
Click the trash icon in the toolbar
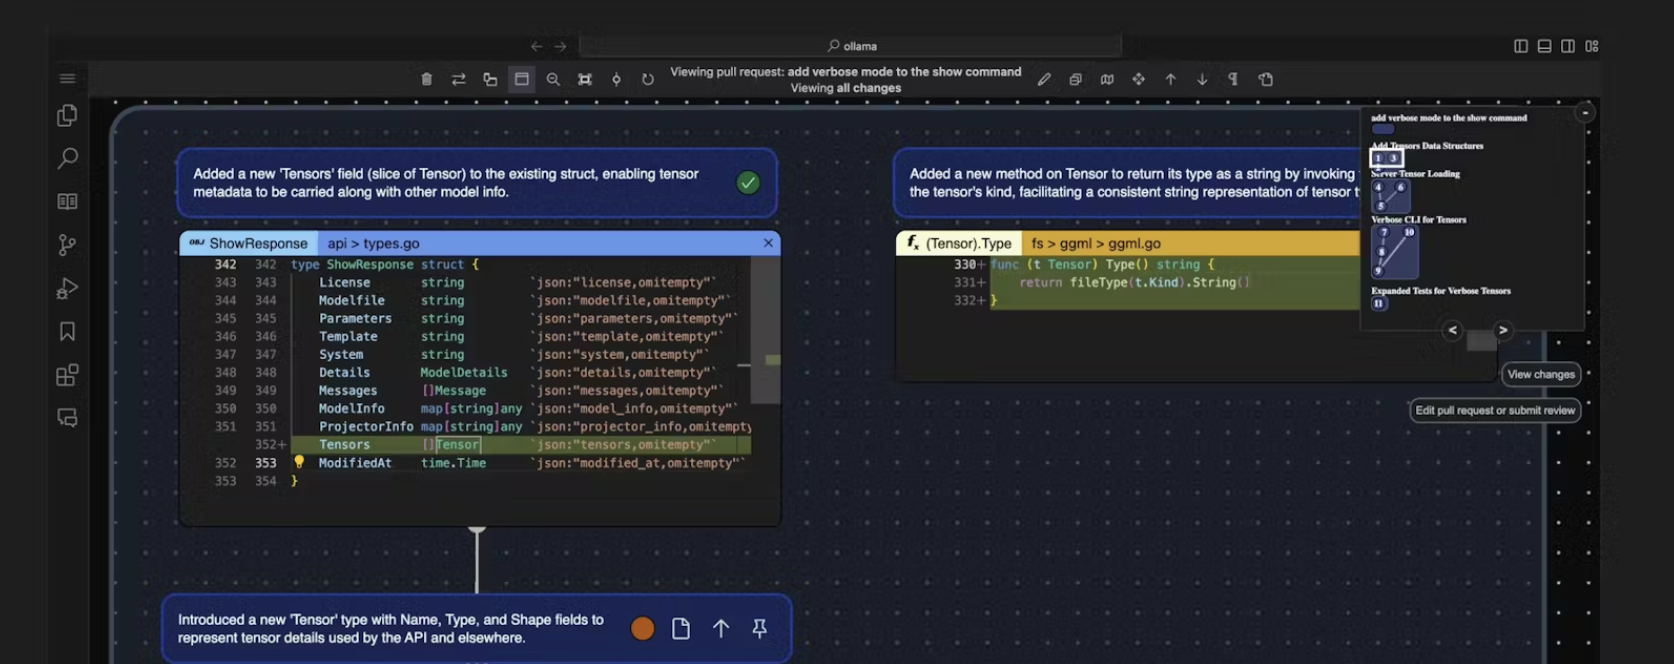pyautogui.click(x=427, y=79)
